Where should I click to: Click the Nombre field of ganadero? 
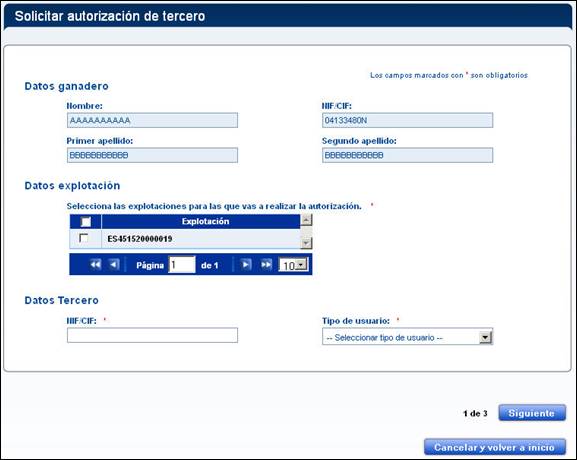point(152,120)
